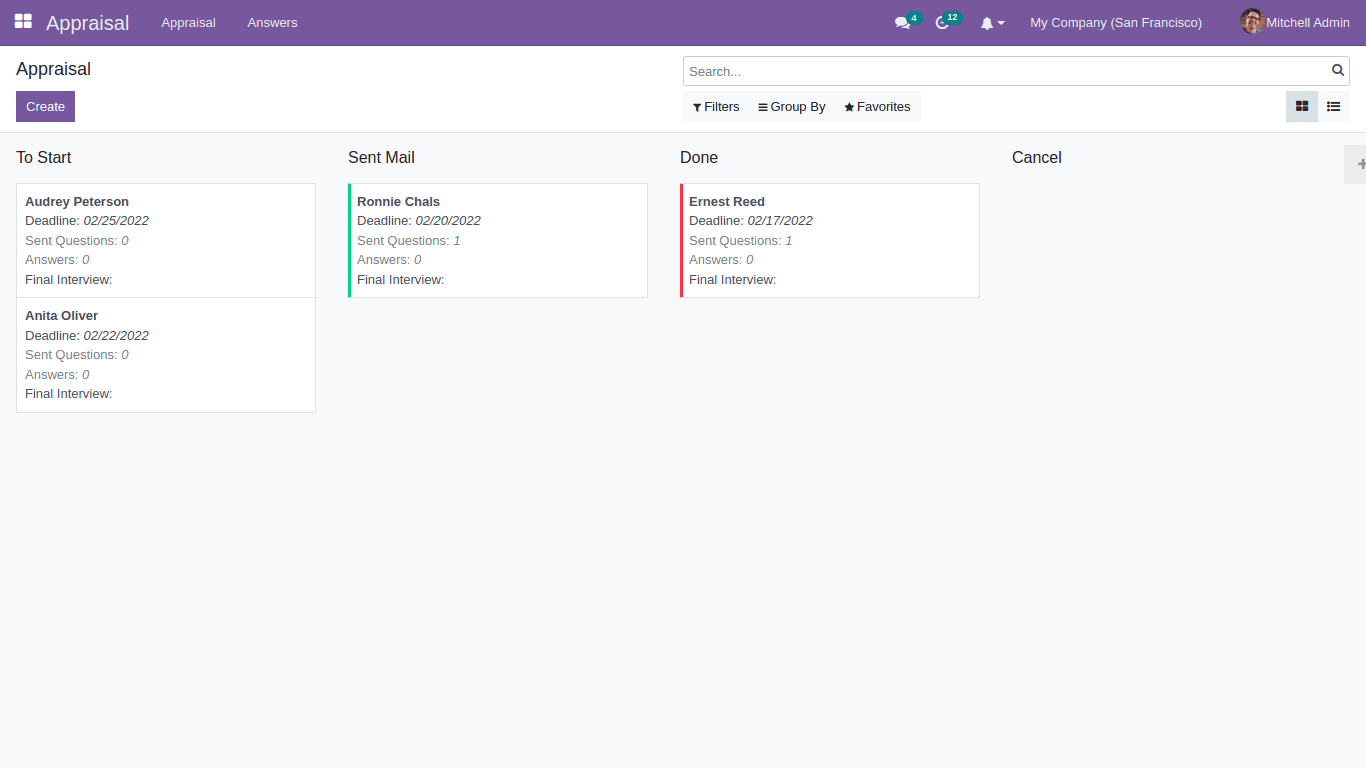Open Ernest Reed's appraisal card
The height and width of the screenshot is (768, 1366).
829,240
